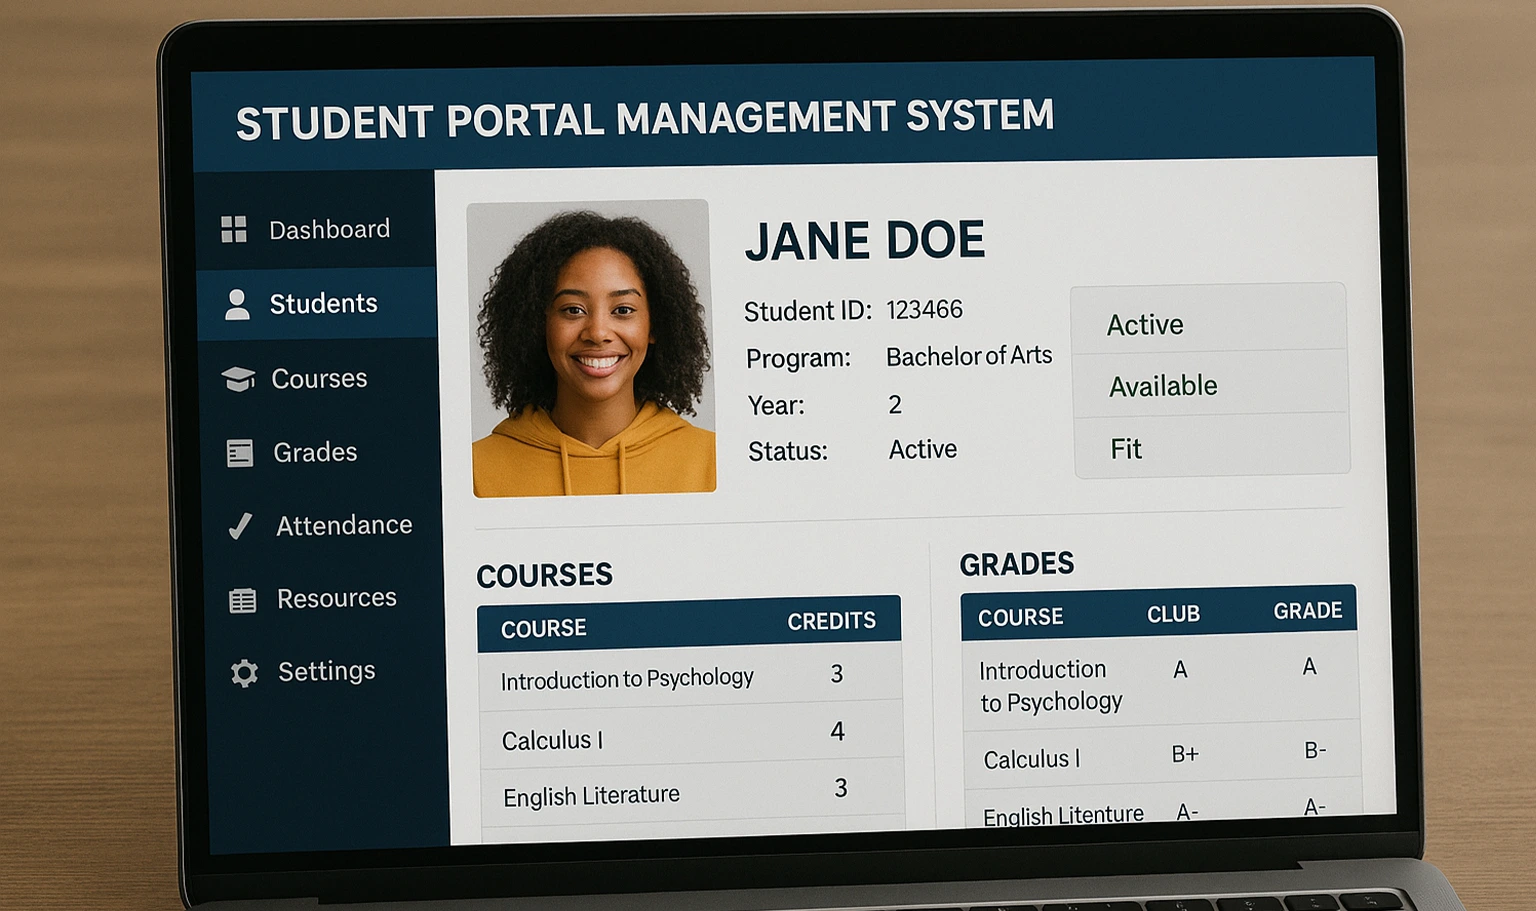Viewport: 1536px width, 911px height.
Task: Click the Students person icon in sidebar
Action: tap(238, 303)
